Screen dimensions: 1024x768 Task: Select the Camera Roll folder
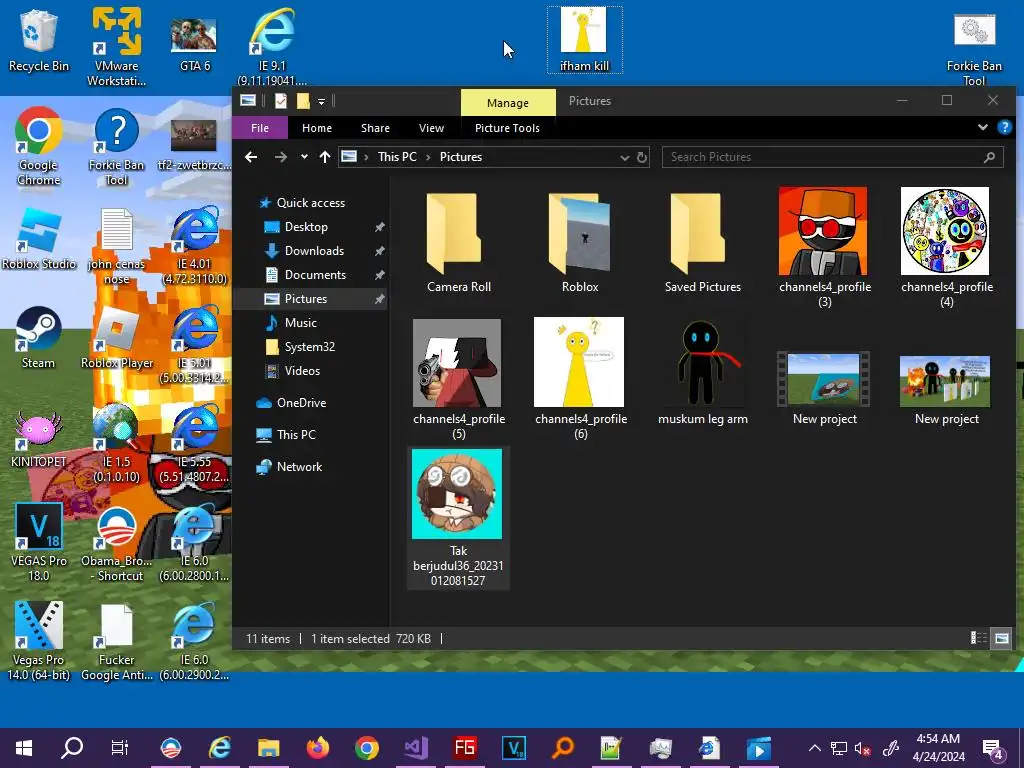[x=458, y=243]
